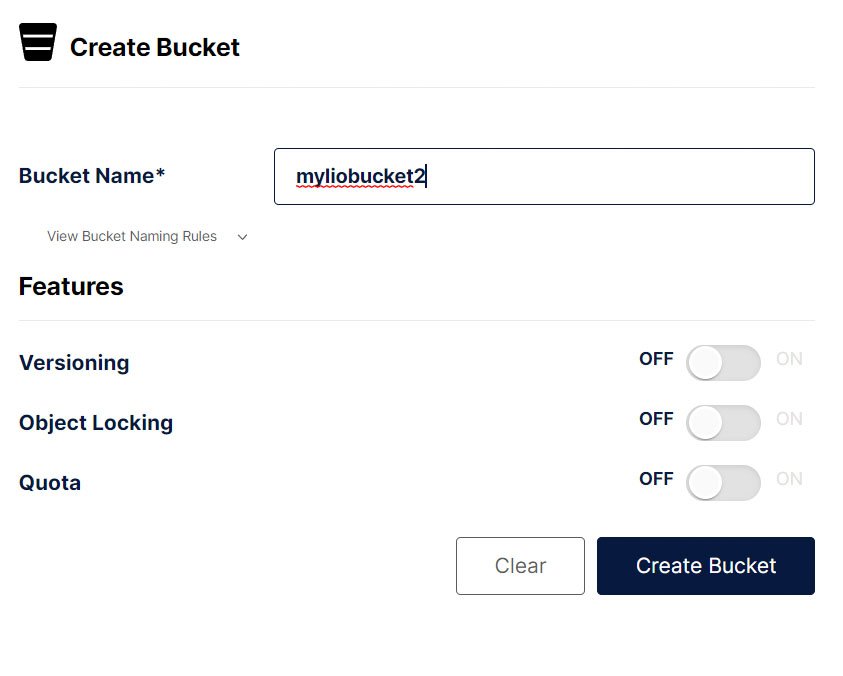The height and width of the screenshot is (676, 843).
Task: Enable the Versioning toggle switch
Action: pos(723,363)
